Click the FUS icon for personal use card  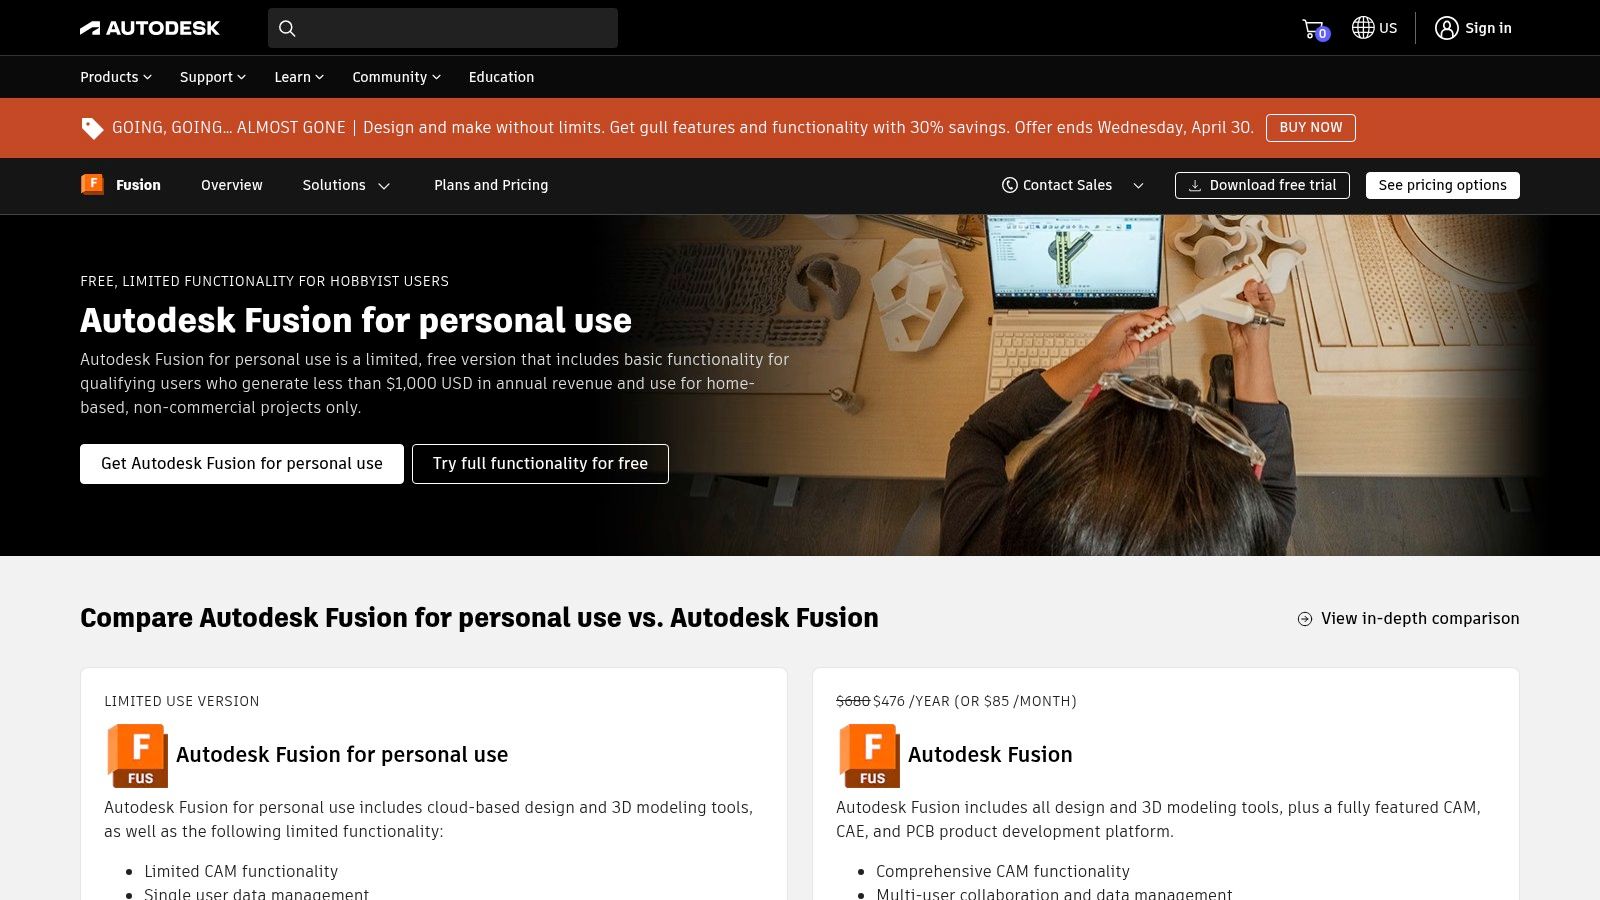[137, 755]
